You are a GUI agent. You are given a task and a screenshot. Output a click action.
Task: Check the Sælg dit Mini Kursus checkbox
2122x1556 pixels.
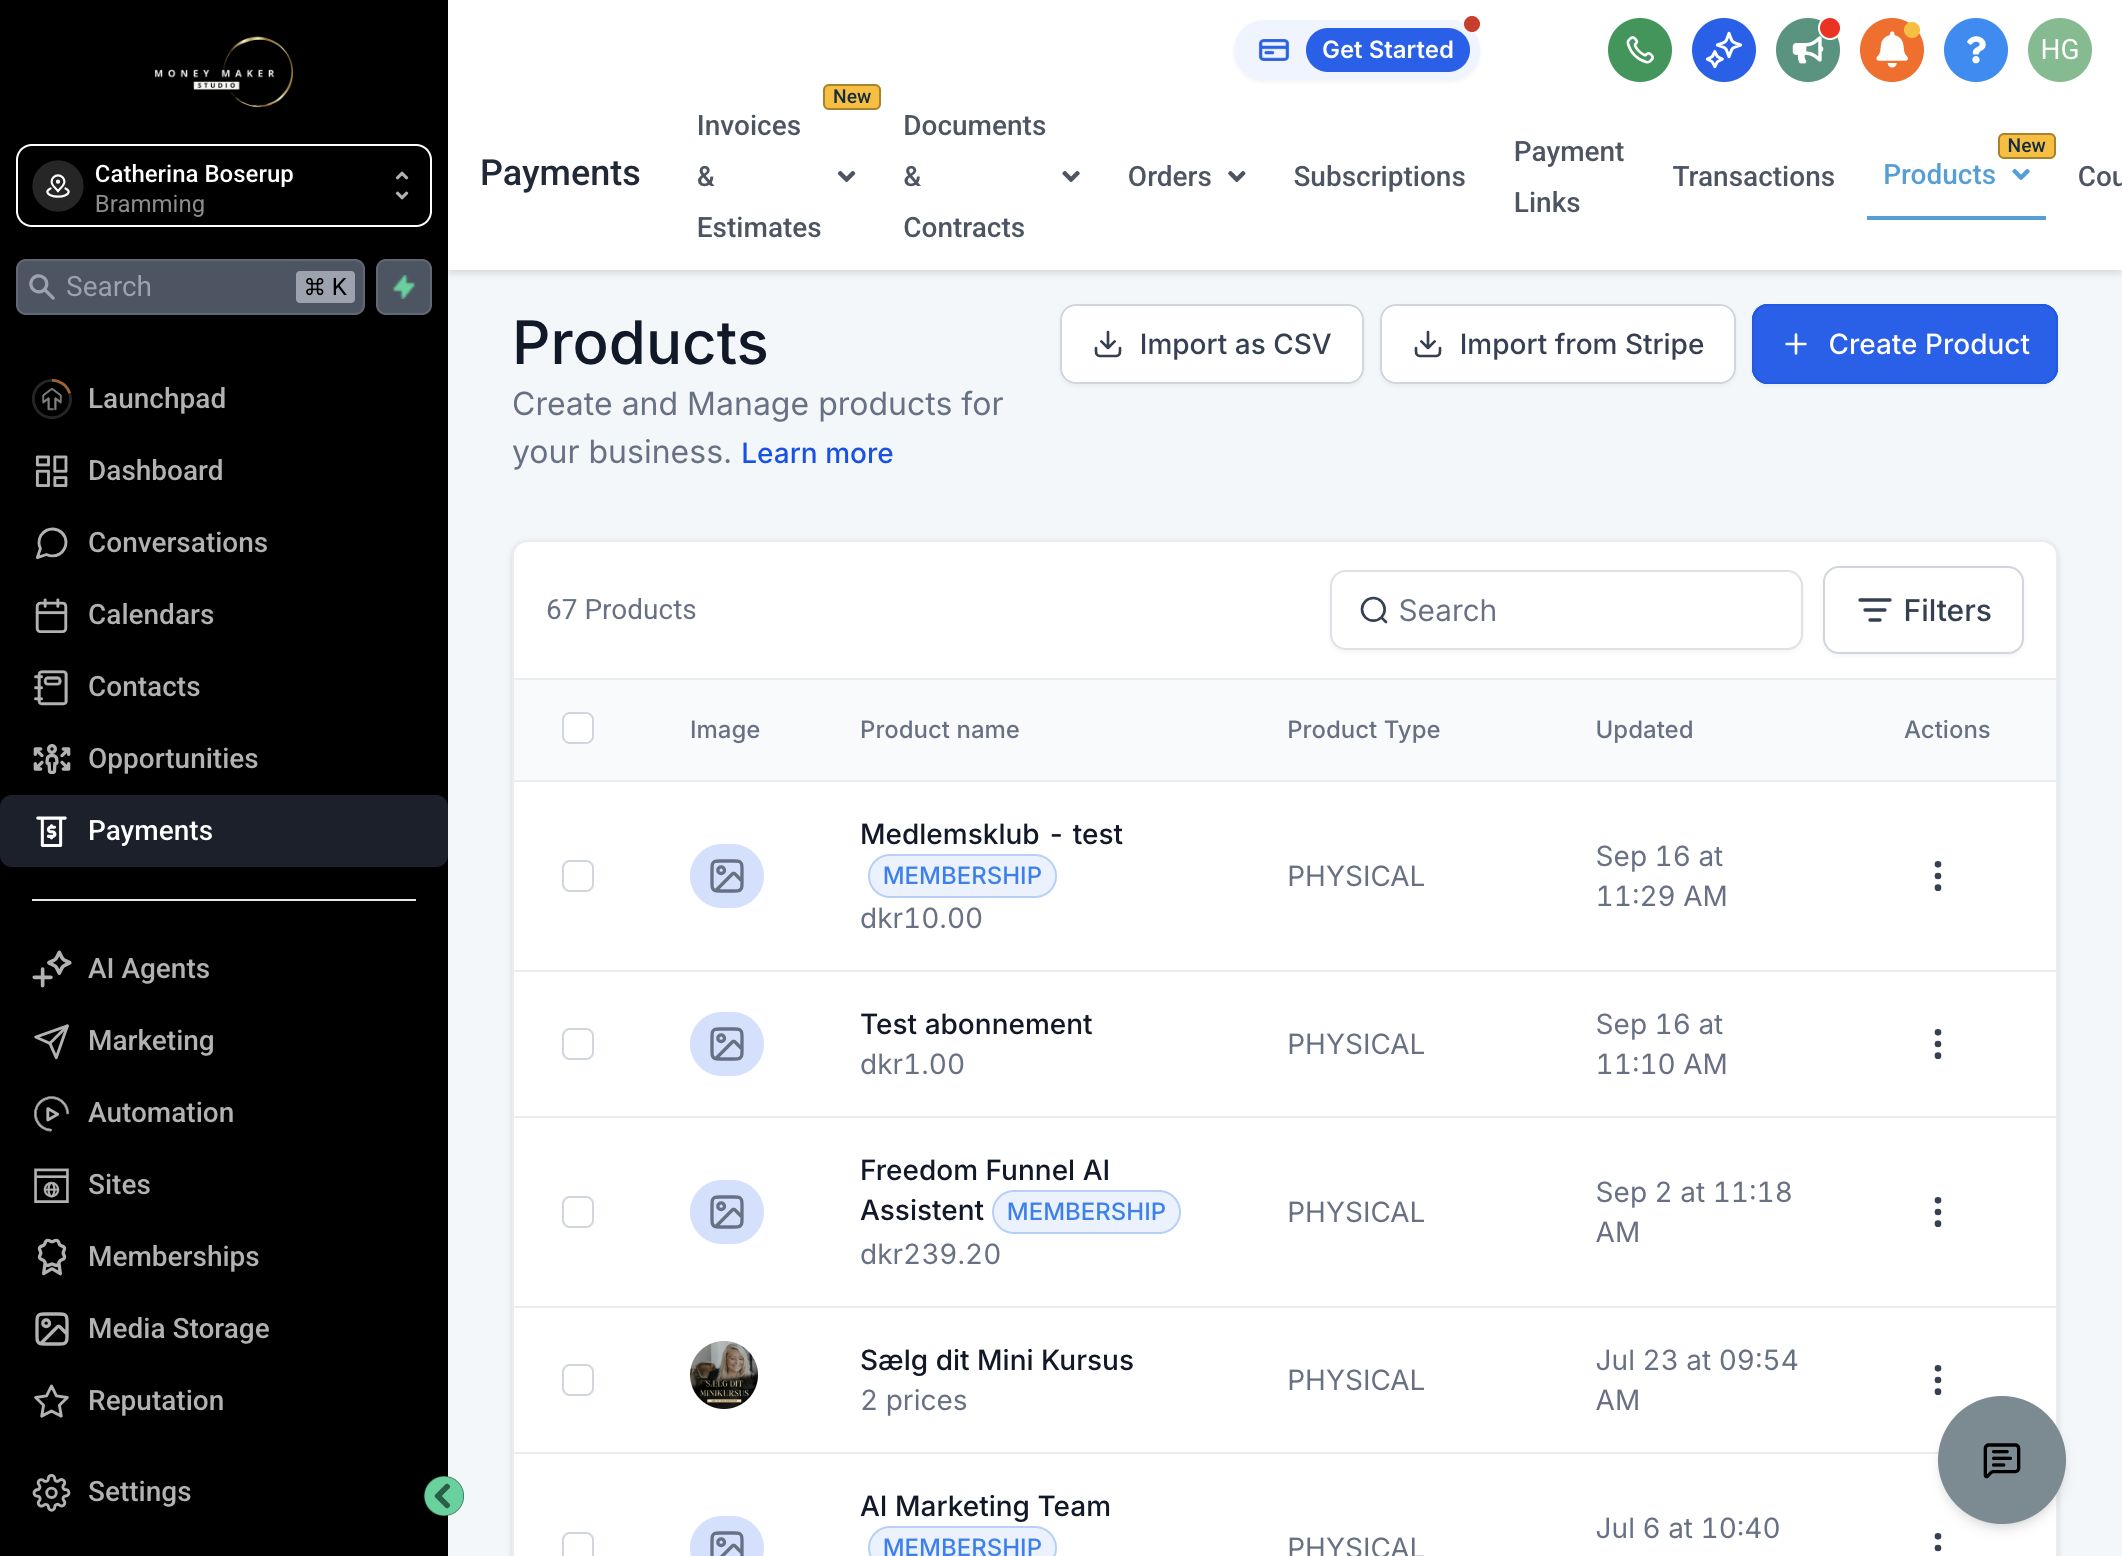point(578,1380)
